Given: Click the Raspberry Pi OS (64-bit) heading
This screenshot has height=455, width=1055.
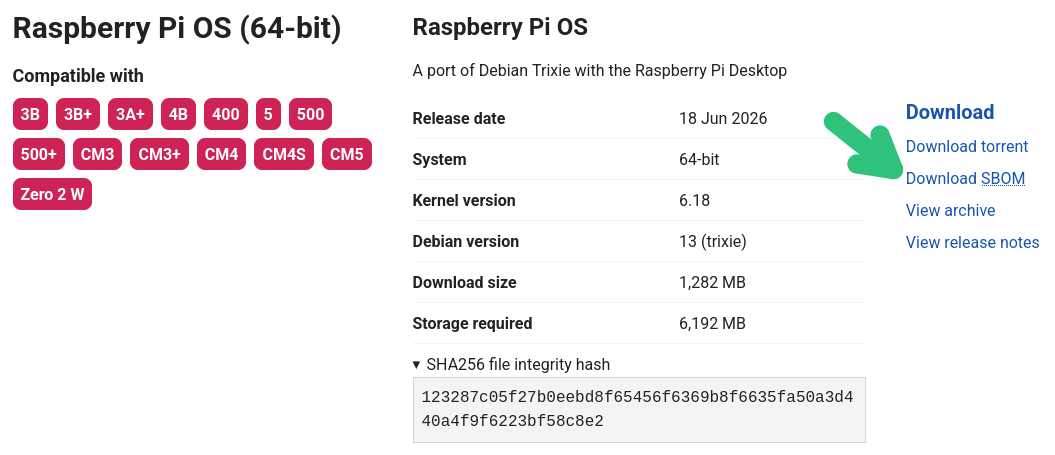Looking at the screenshot, I should click(x=177, y=28).
